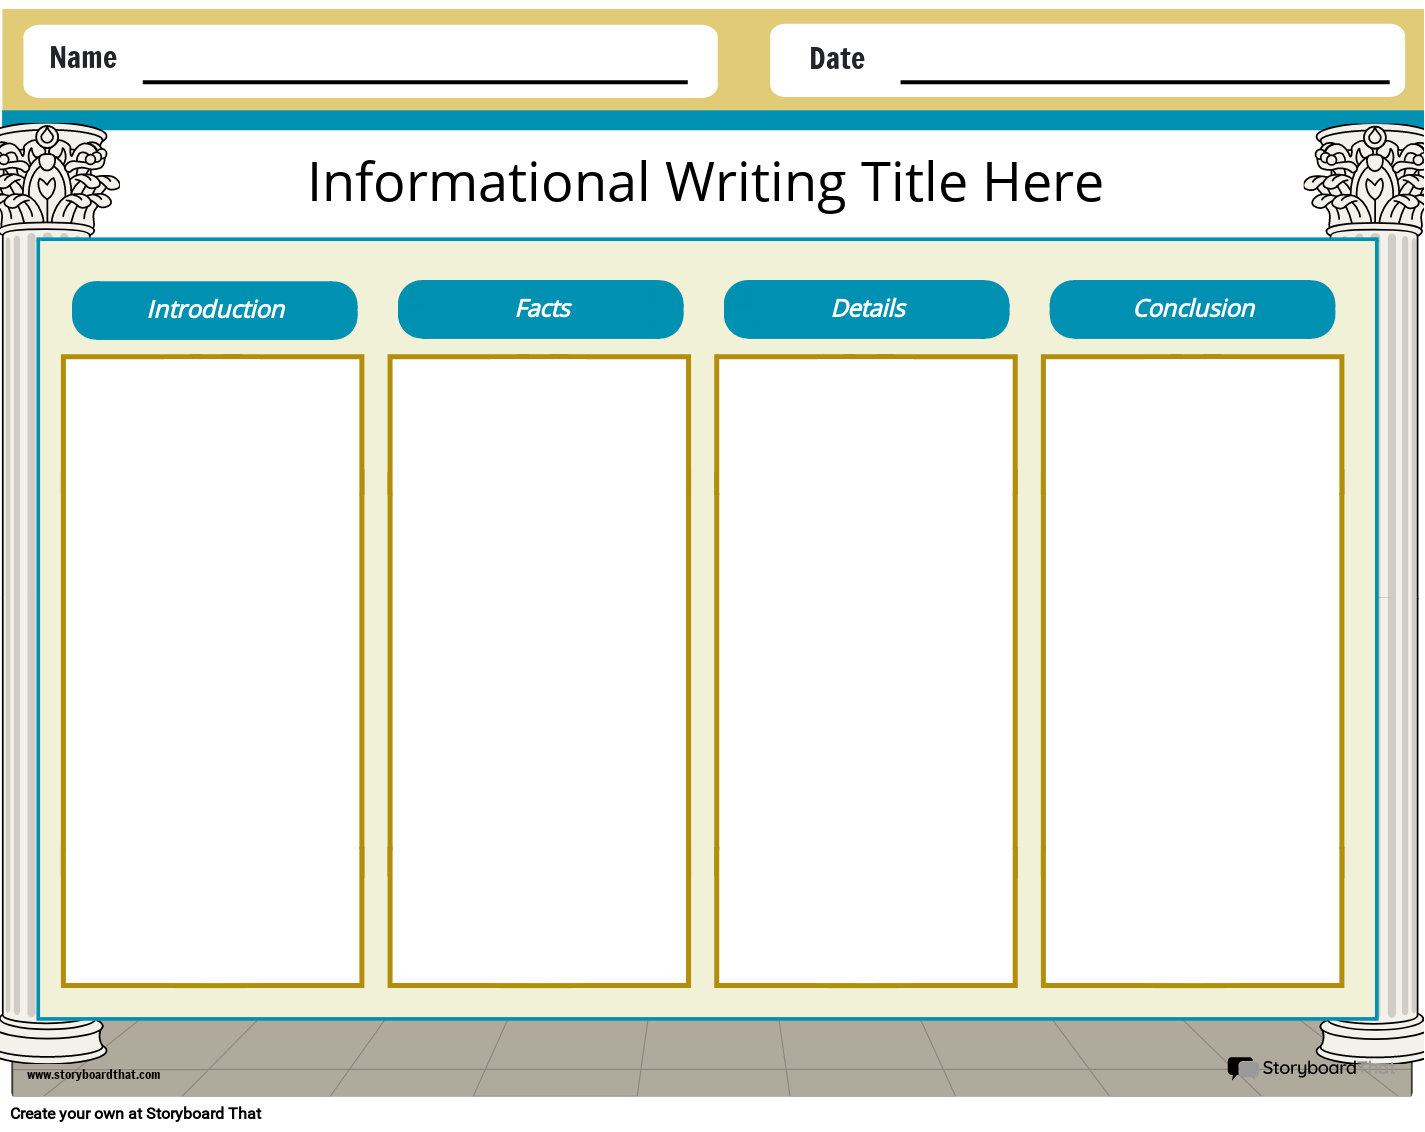Click inside the Conclusion writing box

(1192, 671)
